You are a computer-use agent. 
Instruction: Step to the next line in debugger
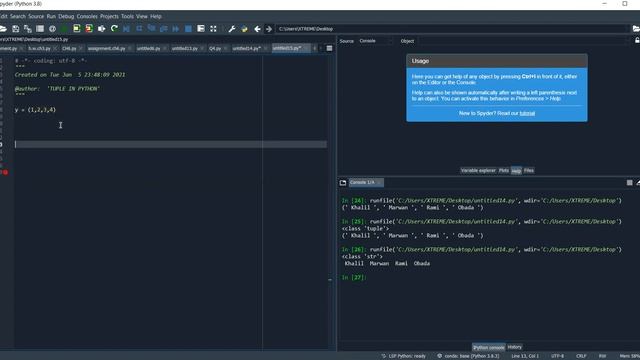point(139,29)
